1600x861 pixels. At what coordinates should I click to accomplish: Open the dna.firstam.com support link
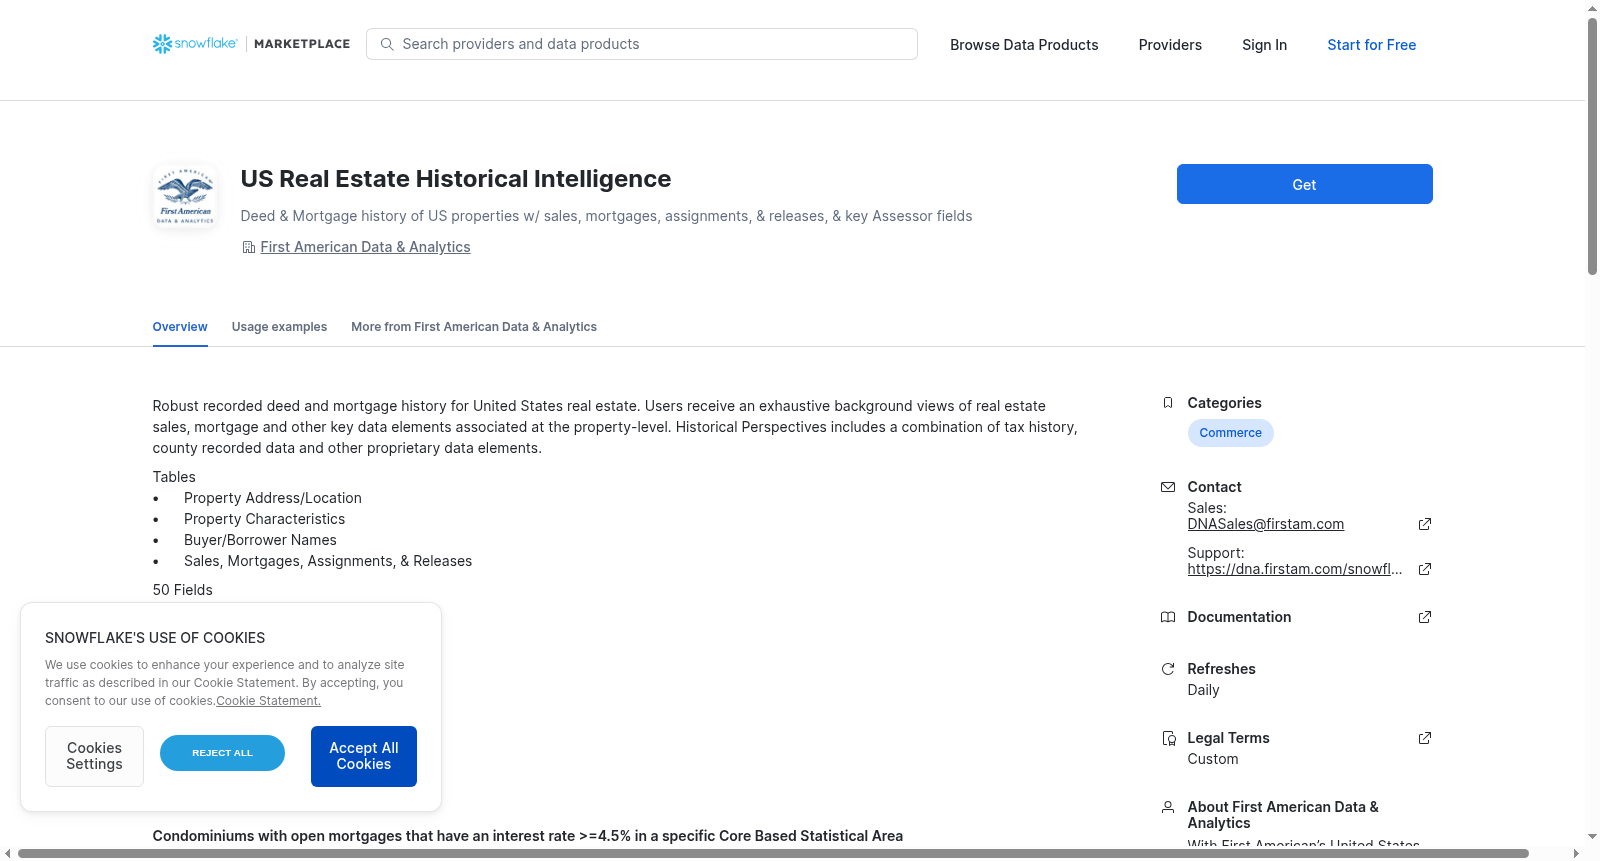tap(1295, 569)
